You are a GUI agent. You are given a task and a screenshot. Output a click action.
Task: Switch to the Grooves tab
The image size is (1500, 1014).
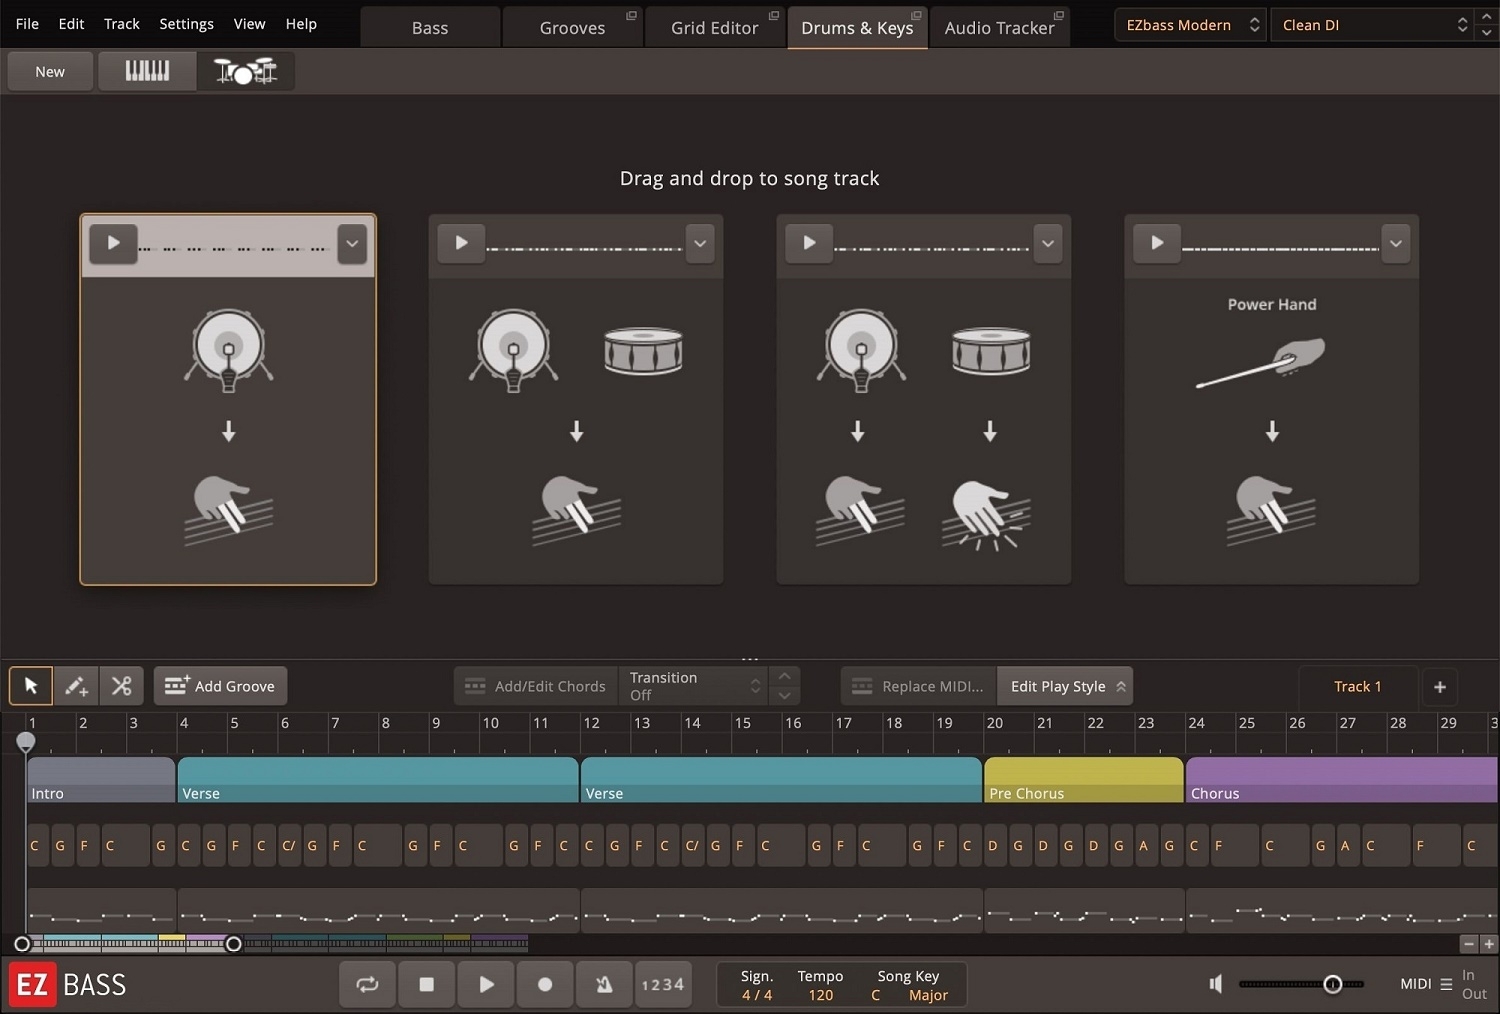click(572, 28)
